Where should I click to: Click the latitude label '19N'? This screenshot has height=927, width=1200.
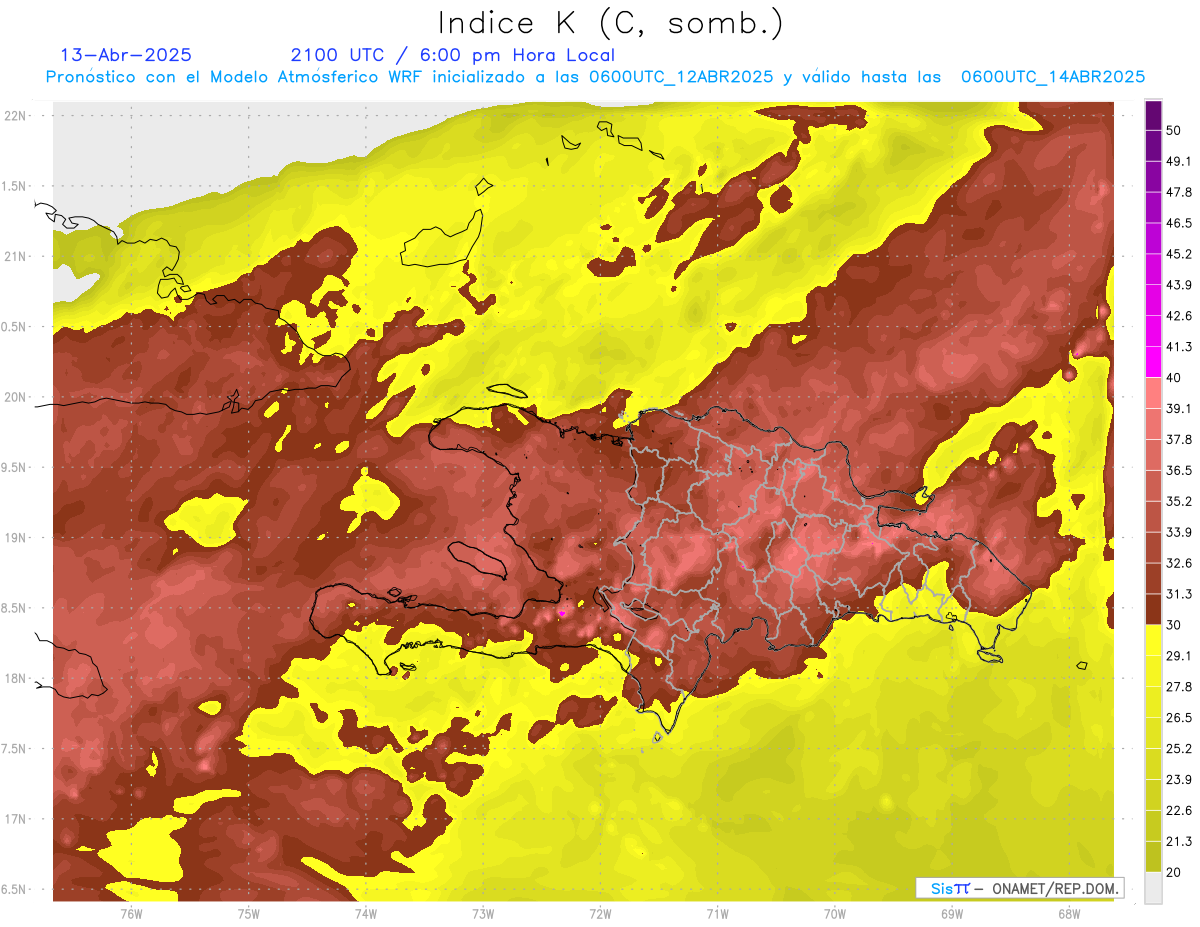tap(17, 538)
